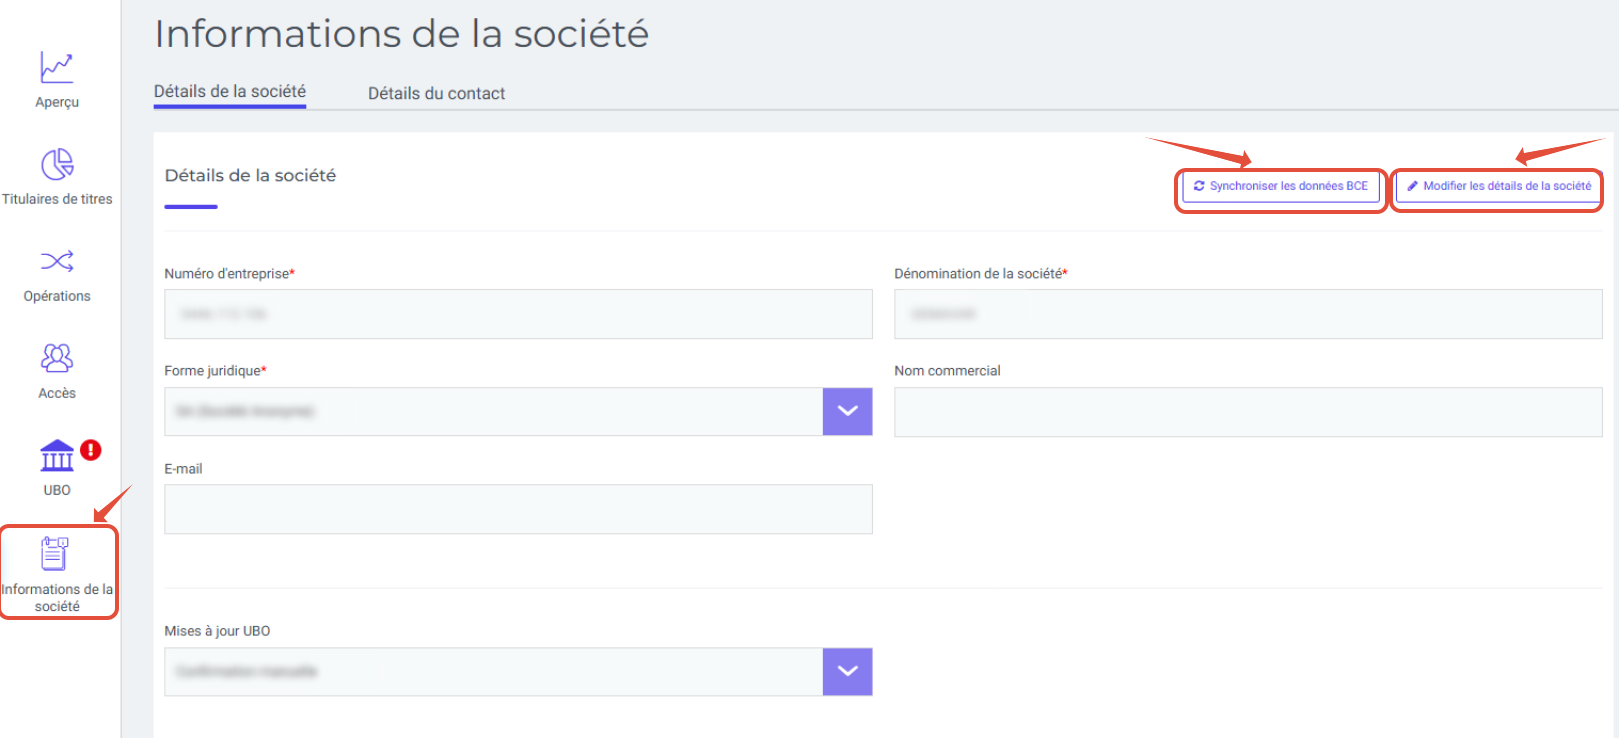The image size is (1619, 738).
Task: Click the red UBO alert badge
Action: (x=91, y=450)
